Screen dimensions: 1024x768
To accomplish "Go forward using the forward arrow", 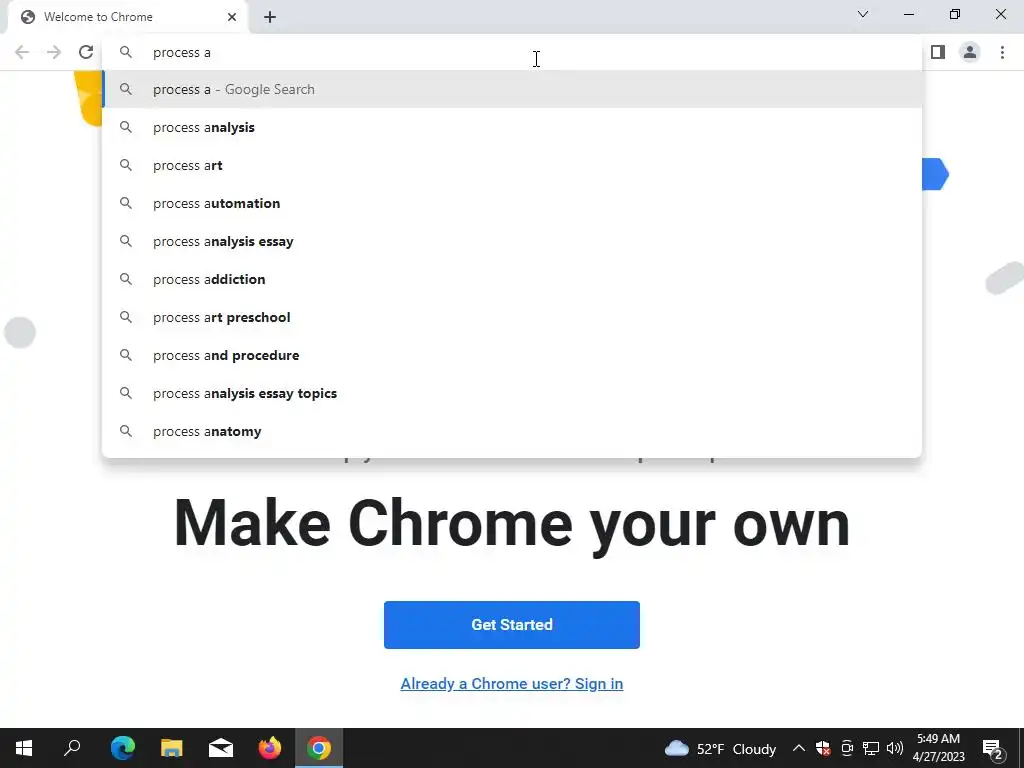I will click(x=54, y=52).
